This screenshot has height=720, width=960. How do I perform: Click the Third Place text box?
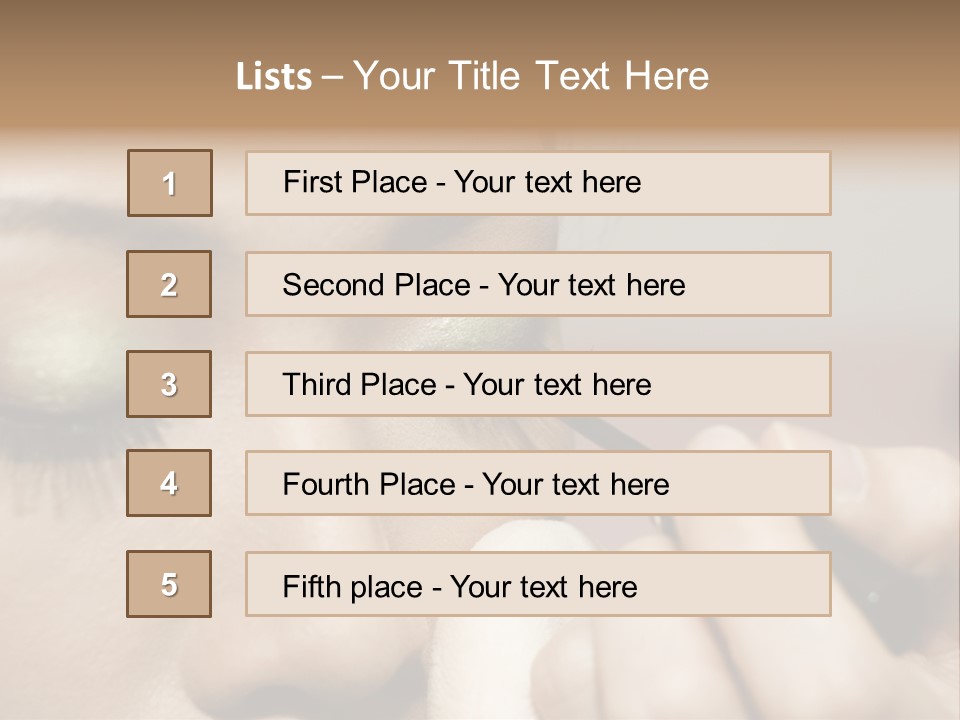[538, 384]
